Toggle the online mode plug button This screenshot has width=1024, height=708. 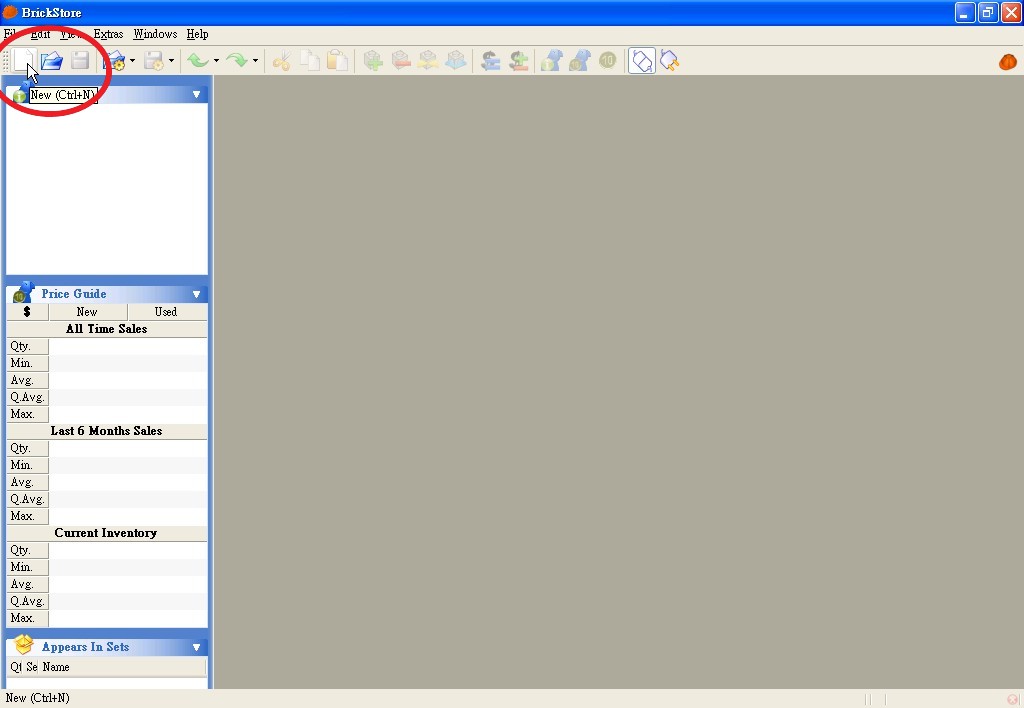pos(641,61)
